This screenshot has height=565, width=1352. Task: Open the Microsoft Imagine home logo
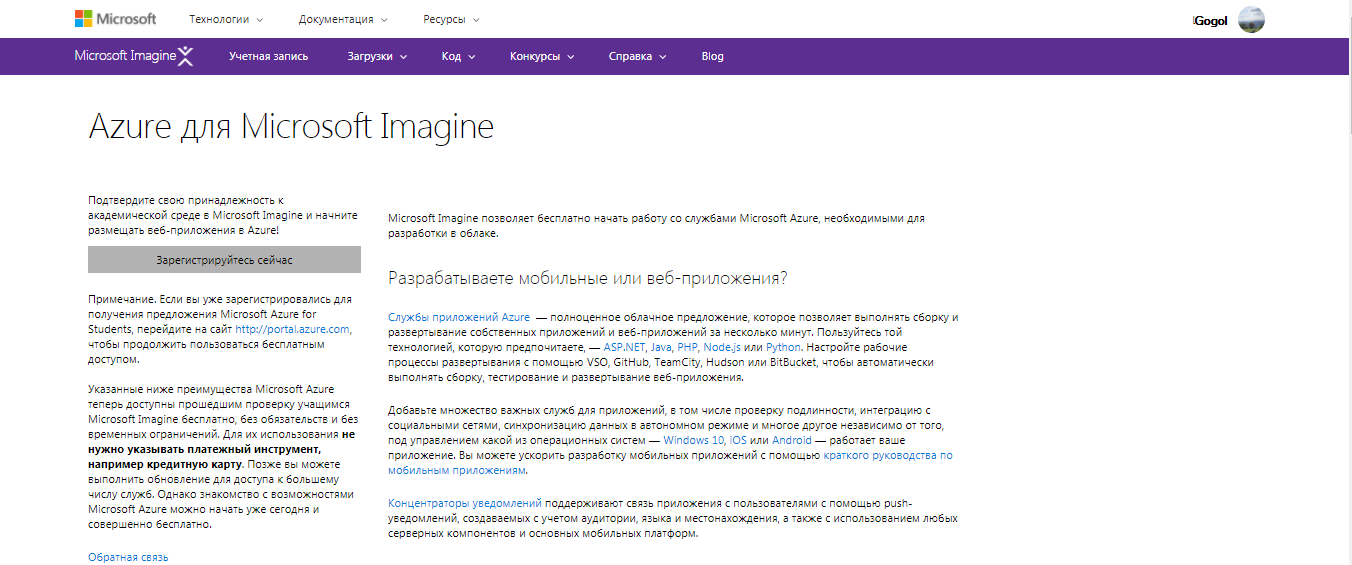click(134, 56)
